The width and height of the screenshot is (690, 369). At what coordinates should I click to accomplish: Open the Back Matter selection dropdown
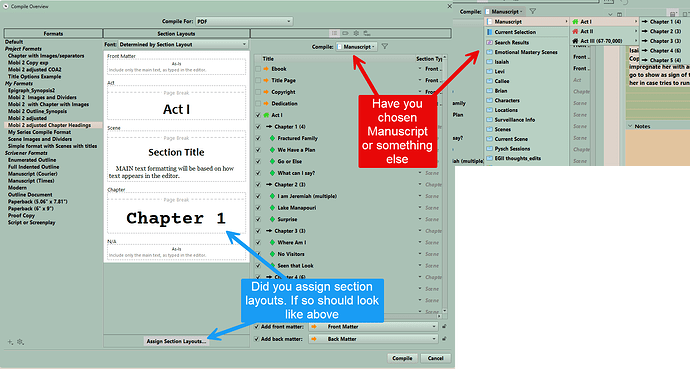point(373,339)
